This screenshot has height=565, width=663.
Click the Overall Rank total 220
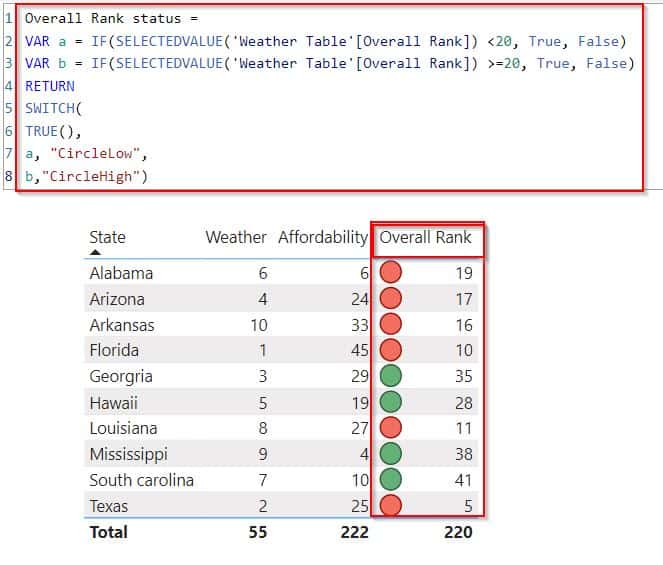[458, 532]
